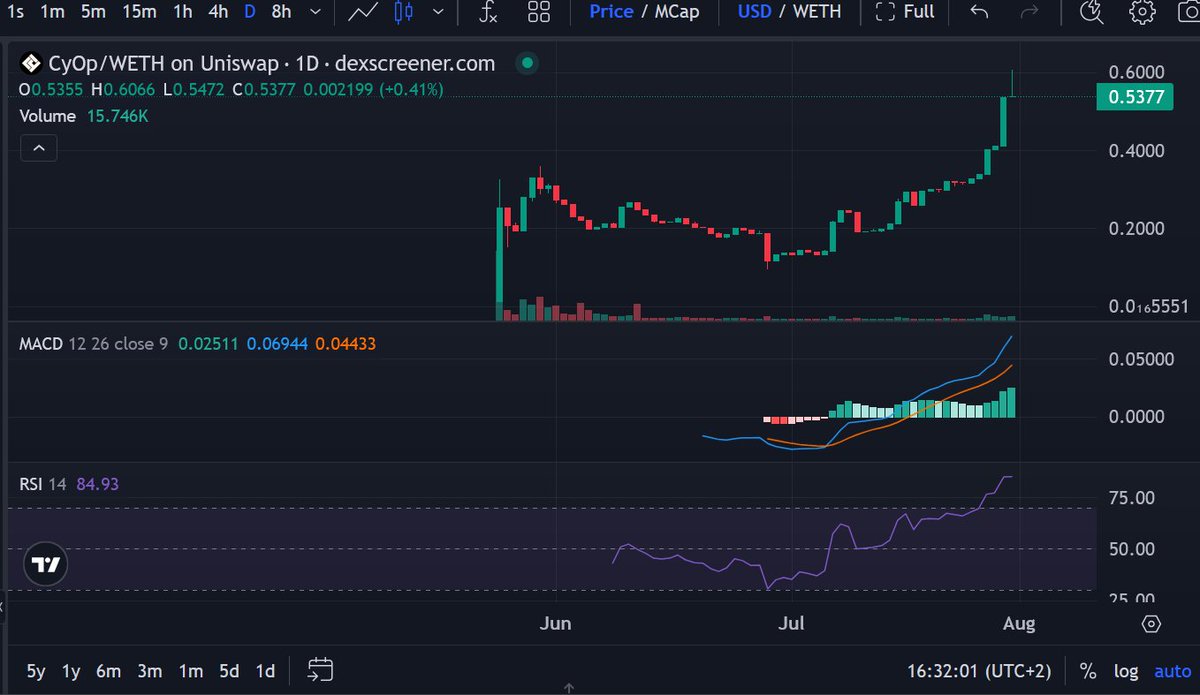Open the go to date calendar
Viewport: 1200px width, 695px height.
pyautogui.click(x=320, y=670)
